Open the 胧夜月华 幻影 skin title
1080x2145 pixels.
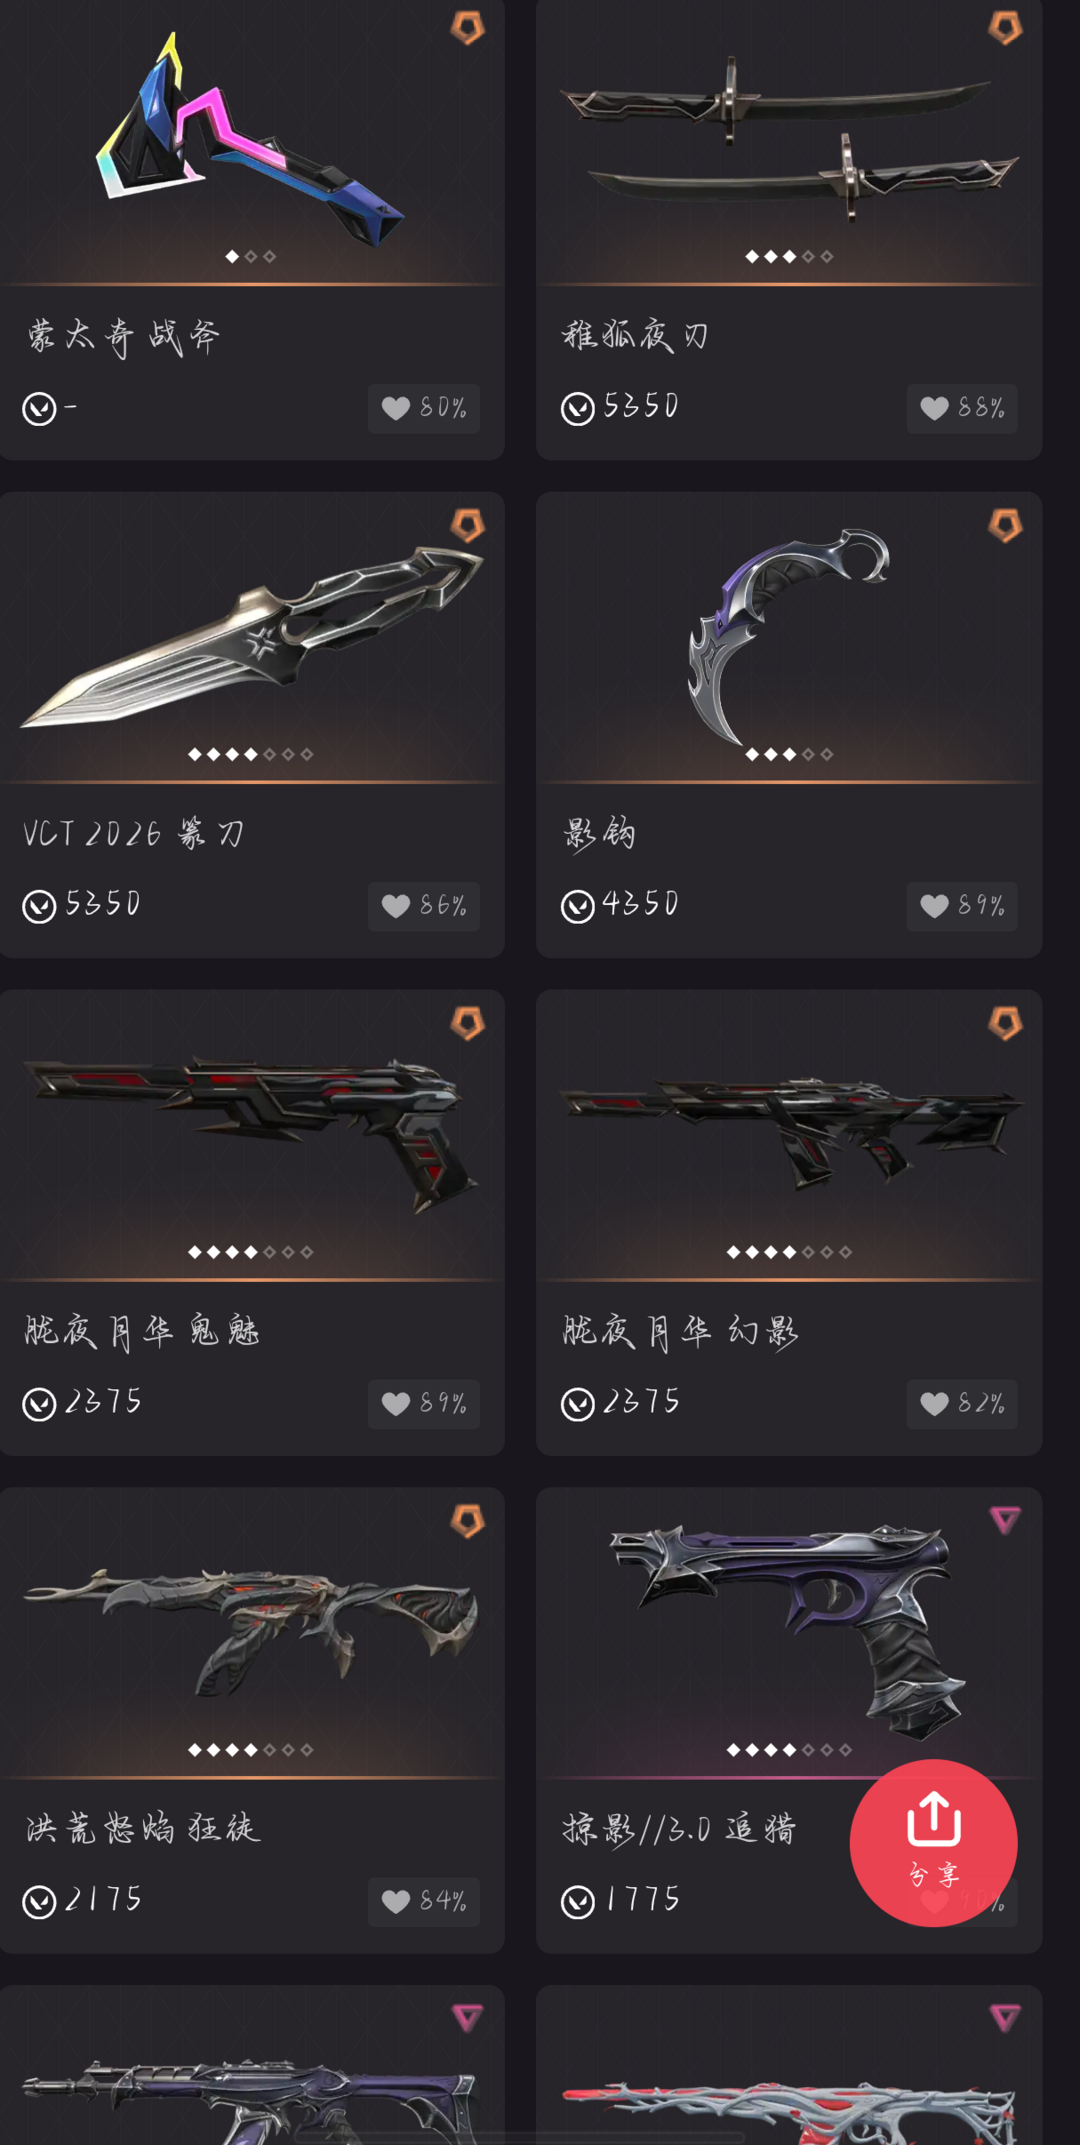[x=681, y=1331]
